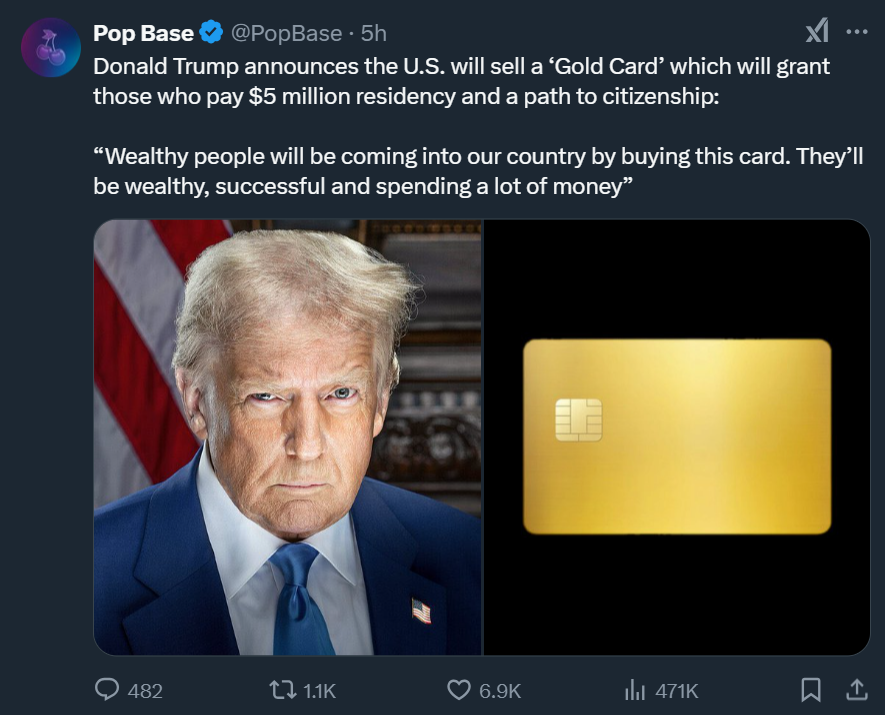Open the gold card image
Viewport: 885px width, 715px height.
click(677, 437)
